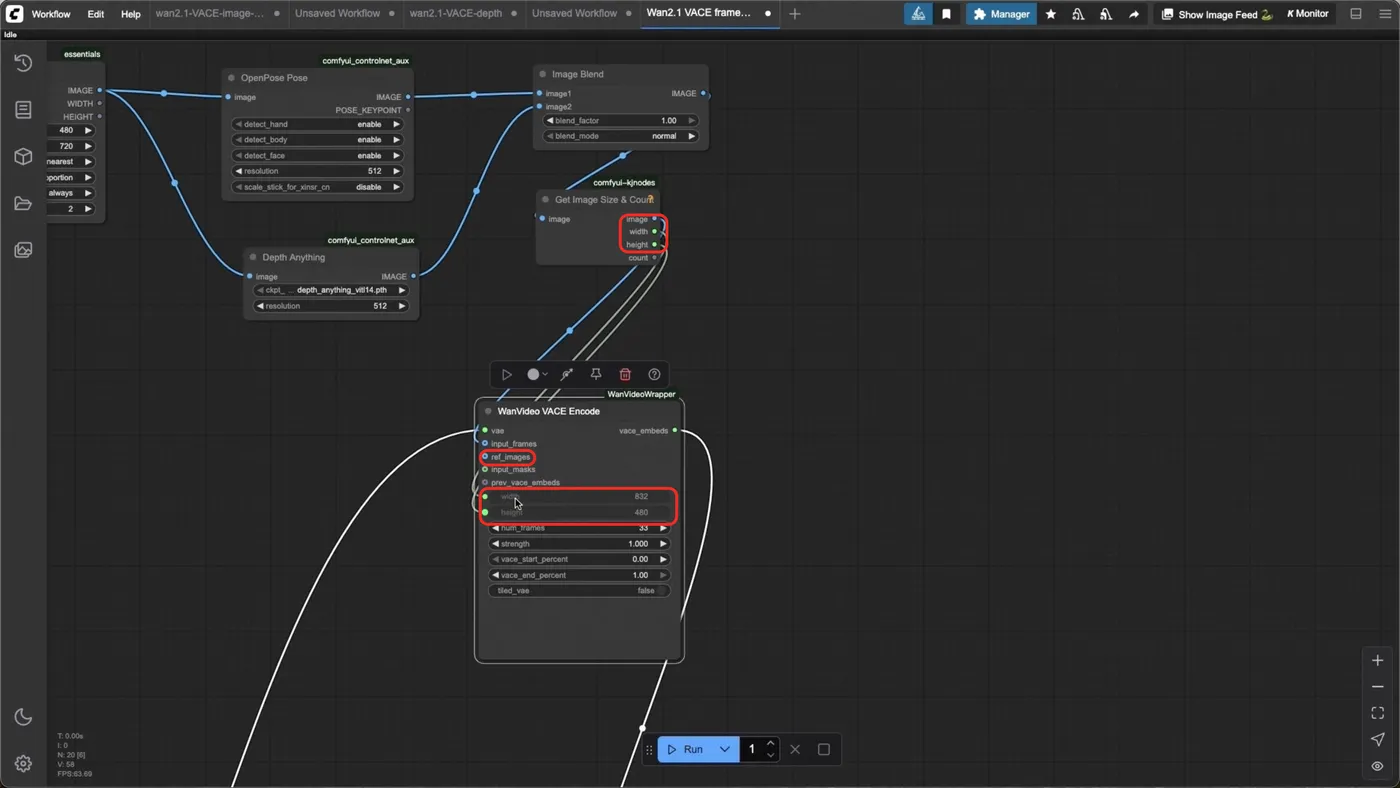Toggle link visibility eye icon
This screenshot has height=788, width=1400.
pos(1377,766)
